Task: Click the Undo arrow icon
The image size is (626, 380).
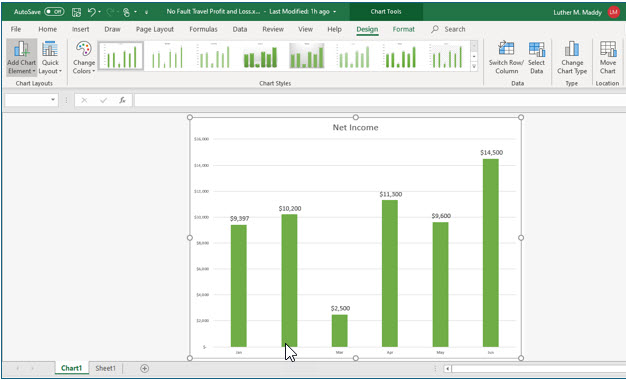Action: tap(92, 12)
